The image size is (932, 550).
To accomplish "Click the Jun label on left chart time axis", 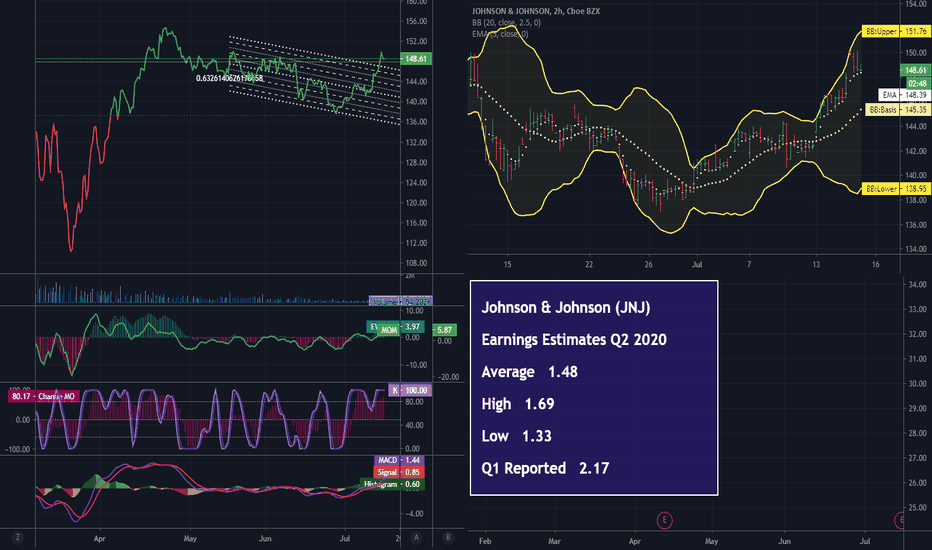I will click(265, 539).
